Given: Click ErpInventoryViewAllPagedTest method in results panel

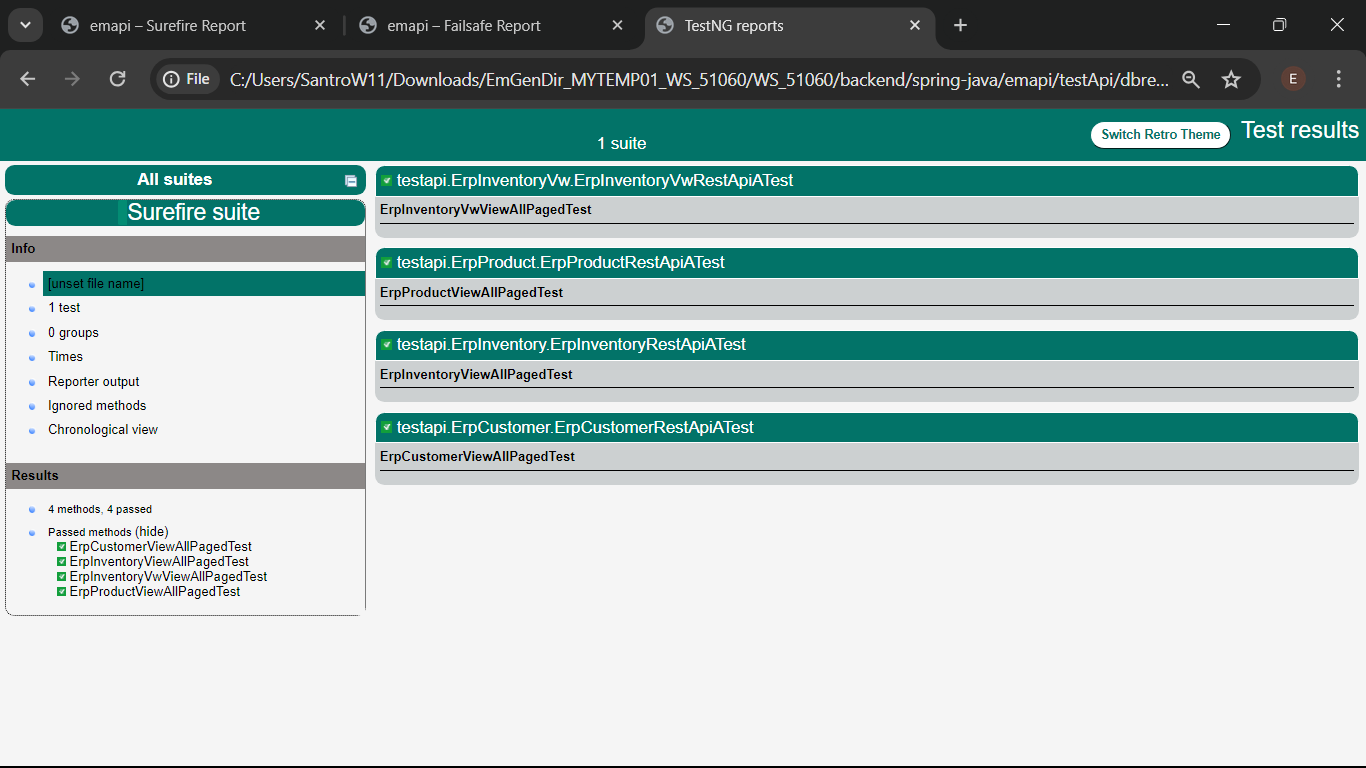Looking at the screenshot, I should [x=476, y=375].
